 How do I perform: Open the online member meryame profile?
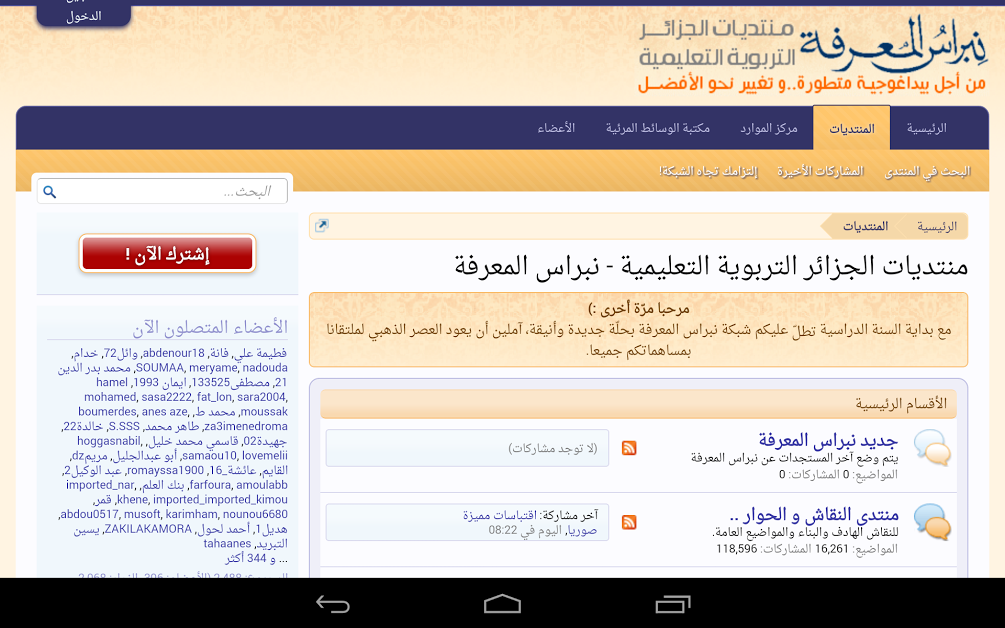coord(213,368)
